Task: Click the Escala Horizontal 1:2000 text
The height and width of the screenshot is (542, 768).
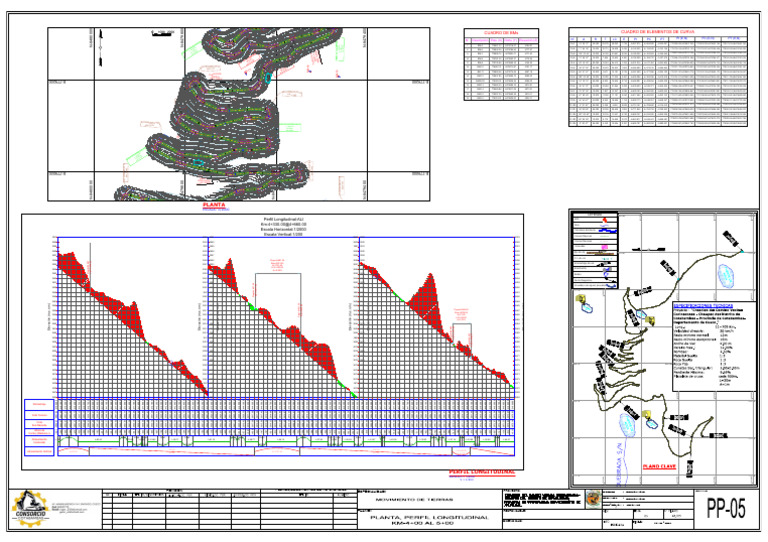Action: pos(283,229)
